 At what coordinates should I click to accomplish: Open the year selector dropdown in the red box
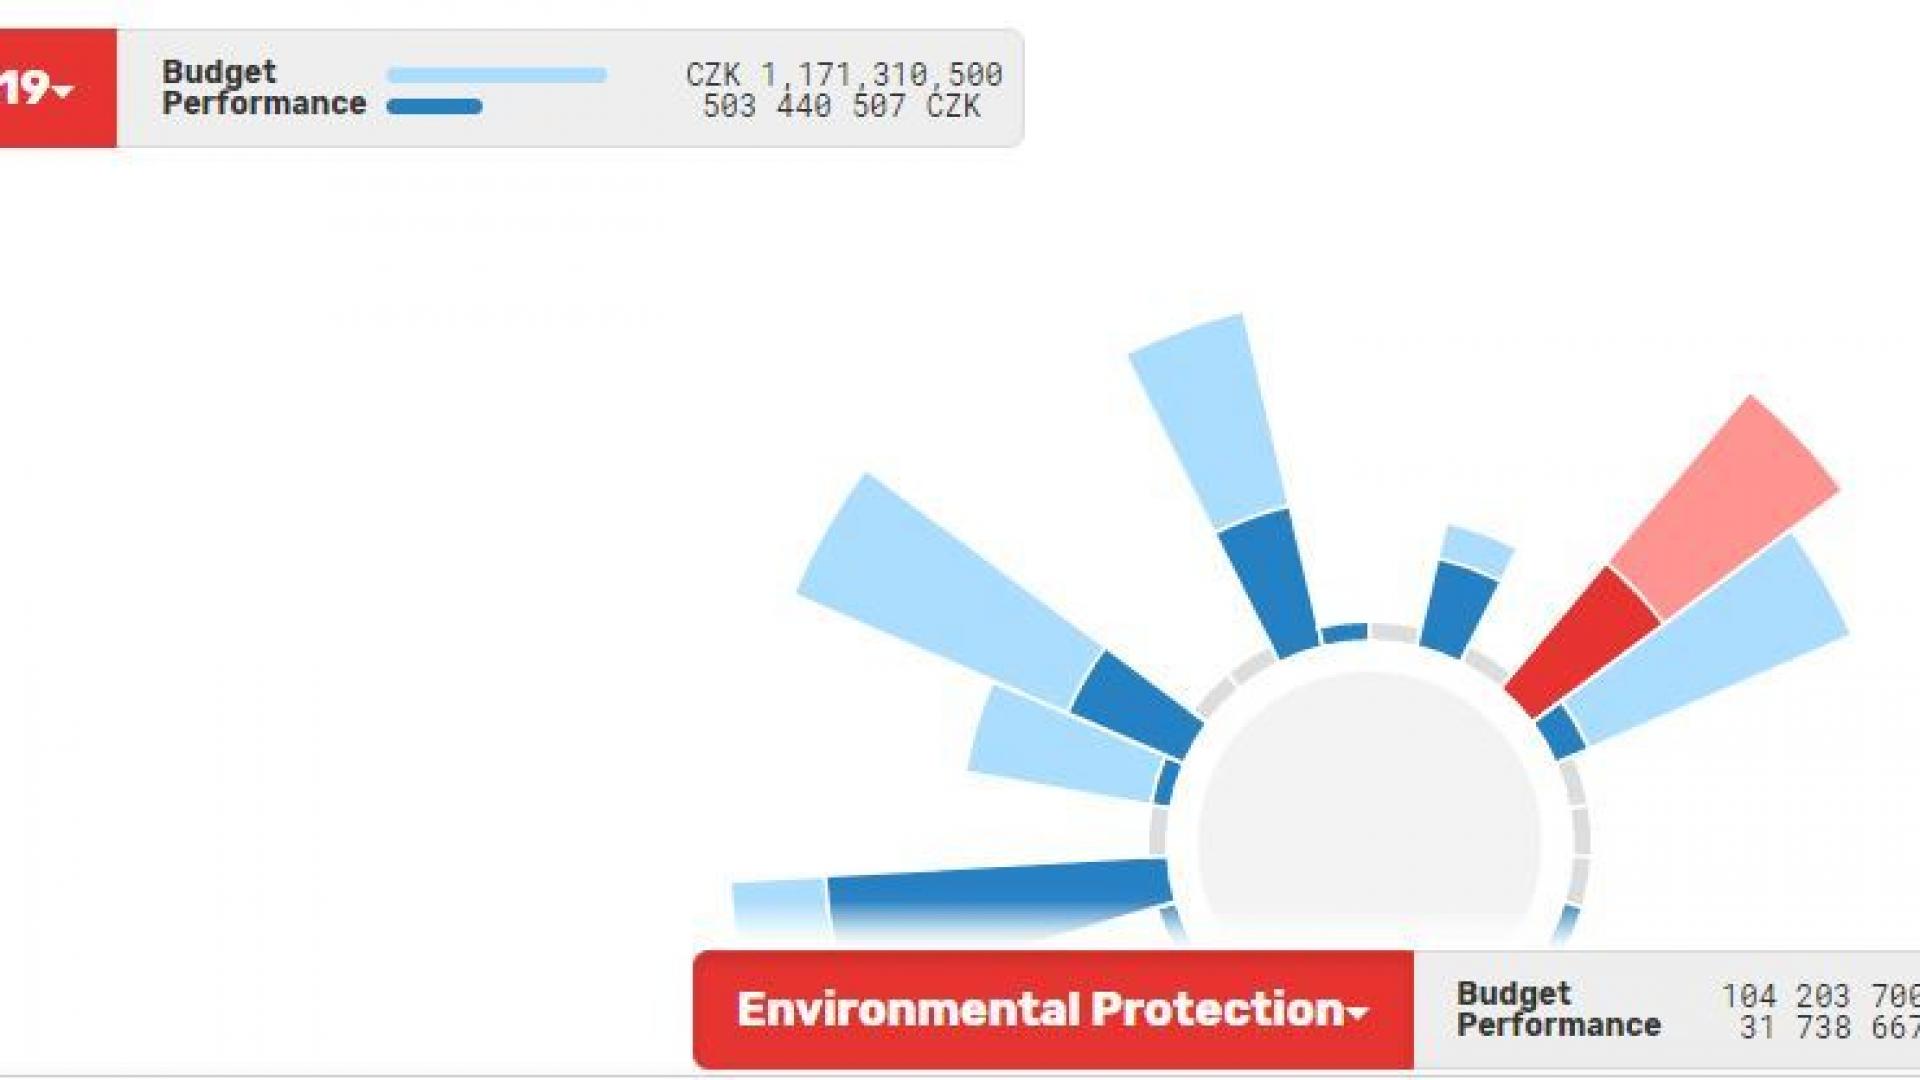point(40,89)
